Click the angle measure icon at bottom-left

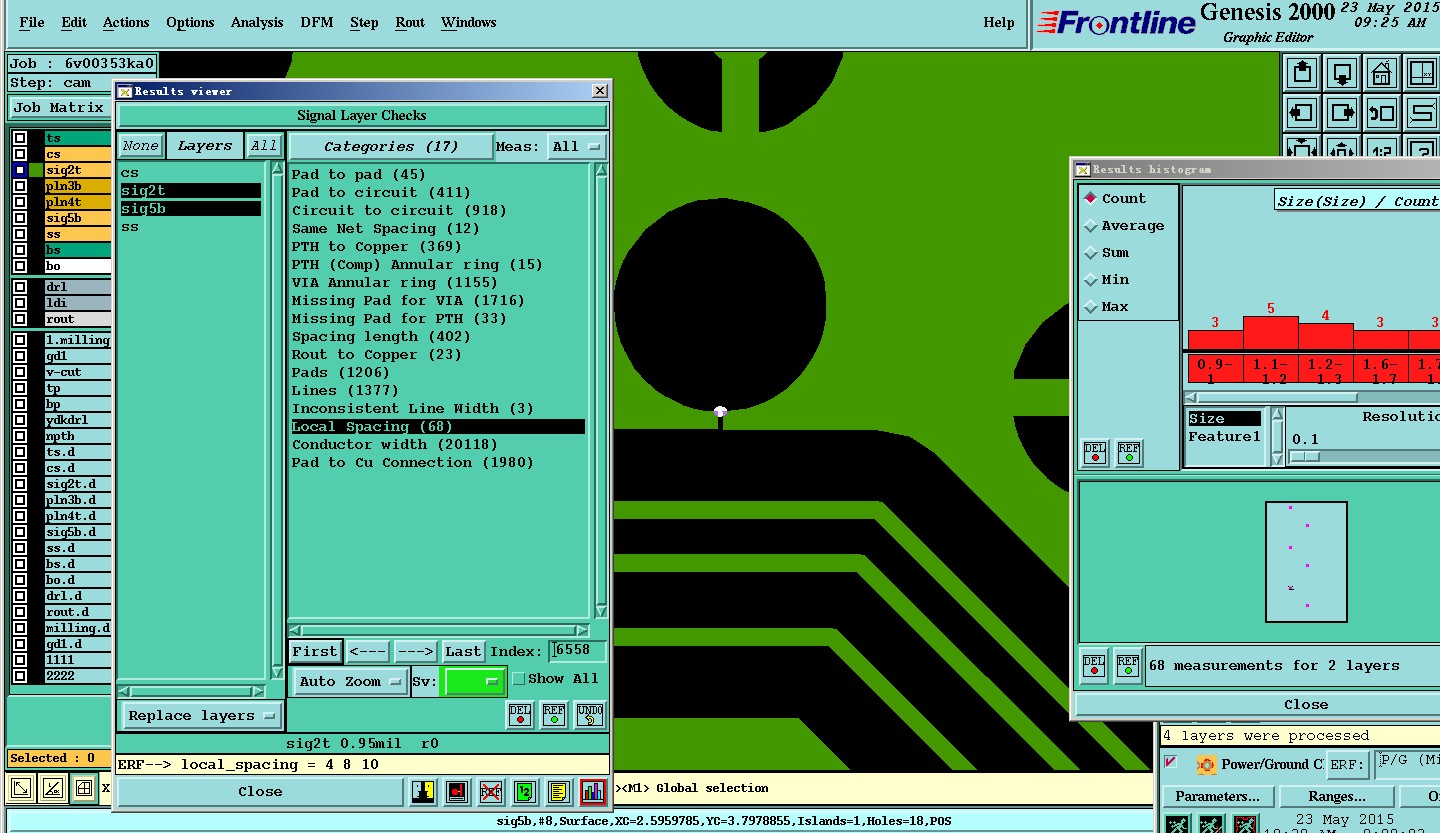point(52,788)
